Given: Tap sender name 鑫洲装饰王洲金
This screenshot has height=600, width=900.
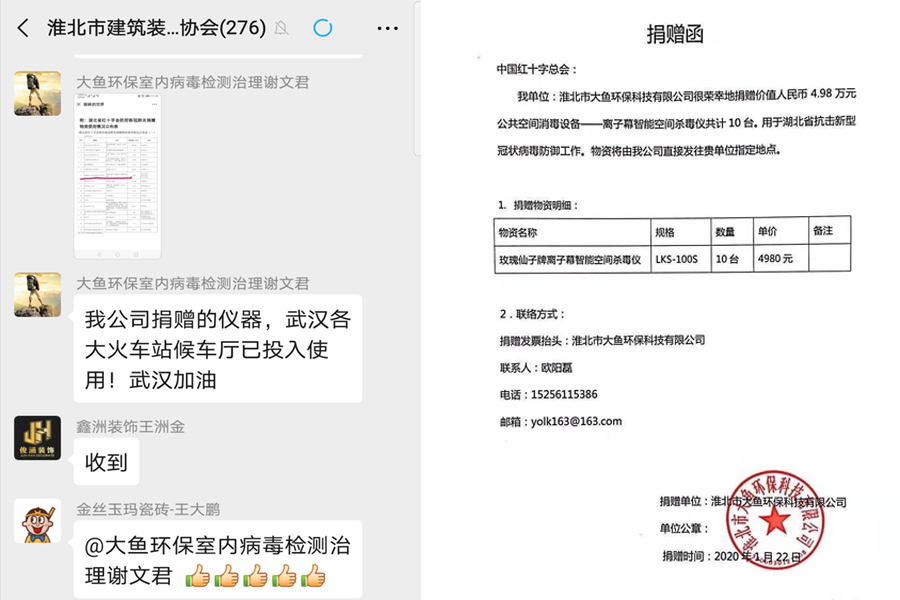Looking at the screenshot, I should pos(131,427).
